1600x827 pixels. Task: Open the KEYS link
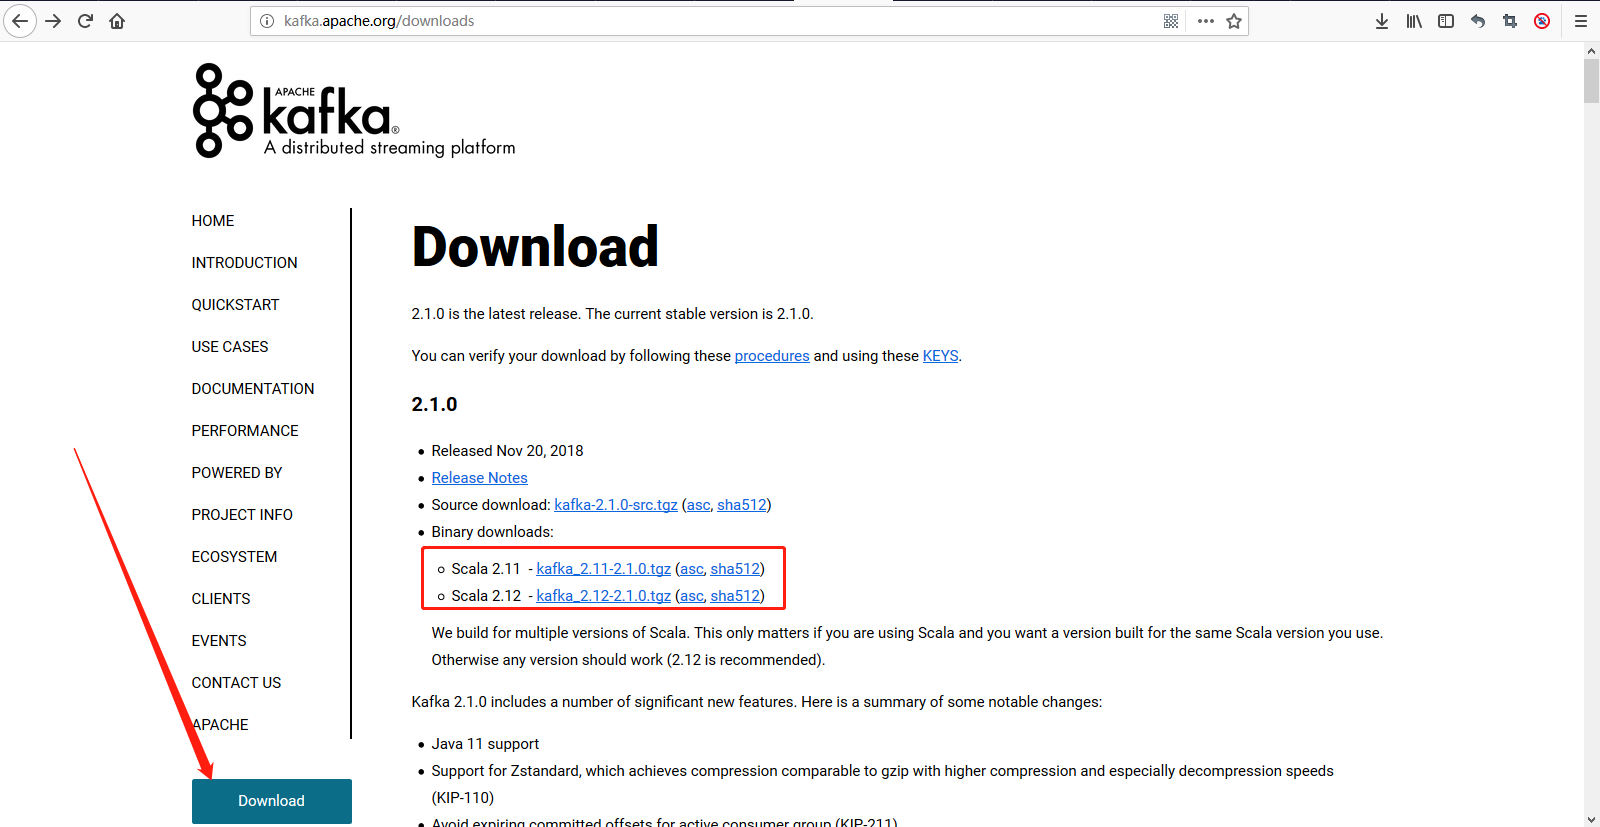pyautogui.click(x=940, y=356)
